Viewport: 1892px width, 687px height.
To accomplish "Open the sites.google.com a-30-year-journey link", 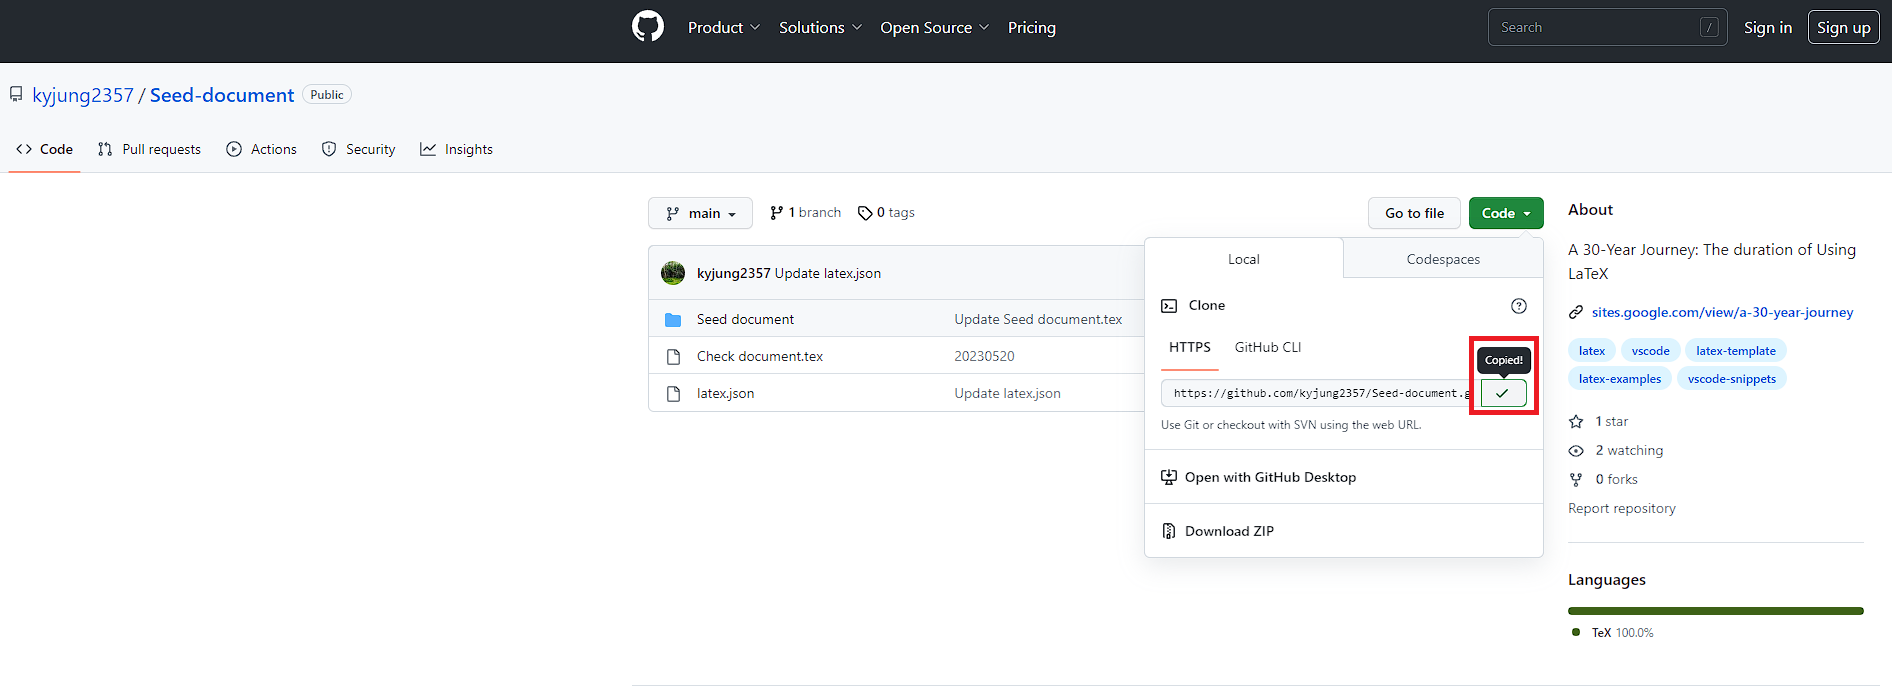I will click(x=1722, y=312).
